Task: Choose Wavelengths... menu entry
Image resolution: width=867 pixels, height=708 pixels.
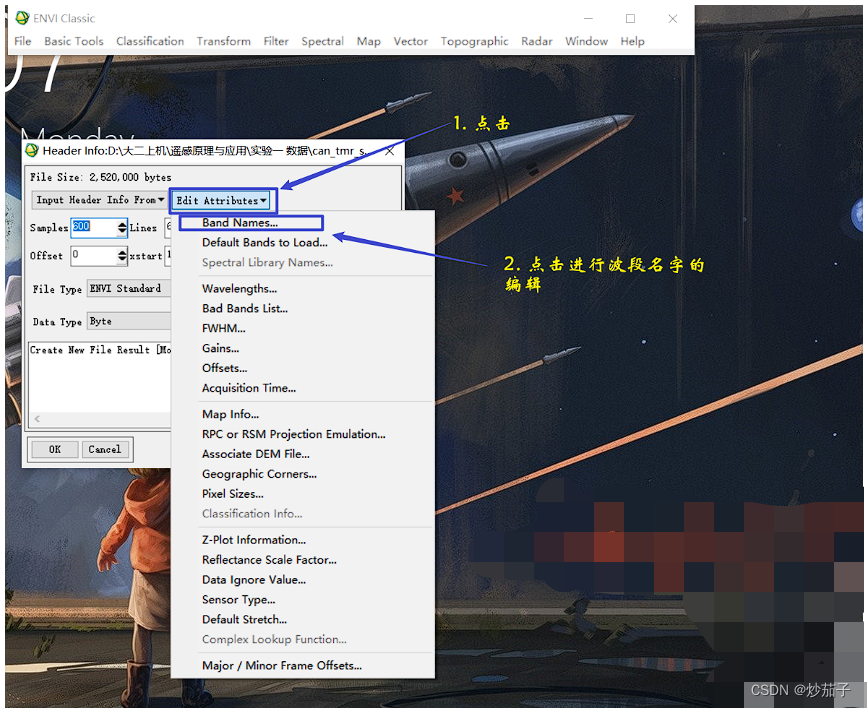Action: (239, 289)
